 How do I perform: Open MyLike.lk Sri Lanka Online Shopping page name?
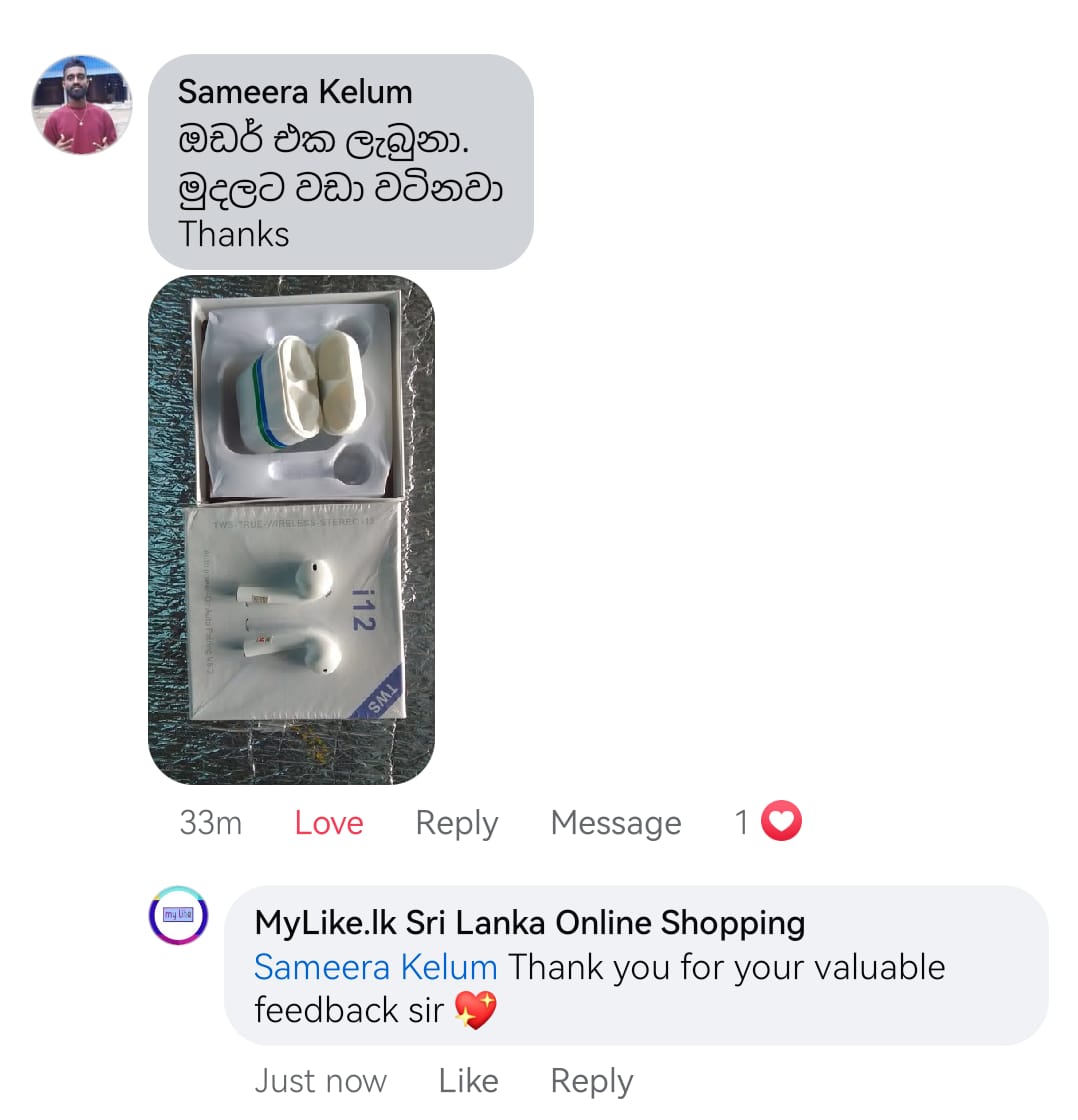[x=530, y=923]
